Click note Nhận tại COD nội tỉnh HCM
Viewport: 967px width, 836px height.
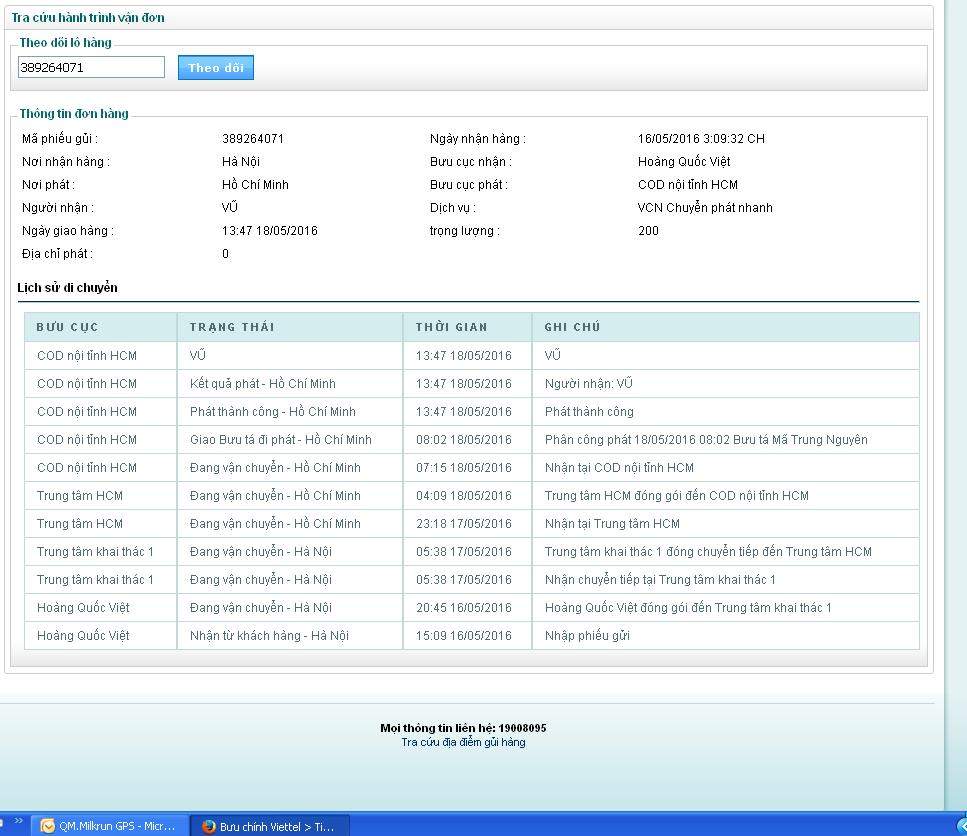pos(619,468)
